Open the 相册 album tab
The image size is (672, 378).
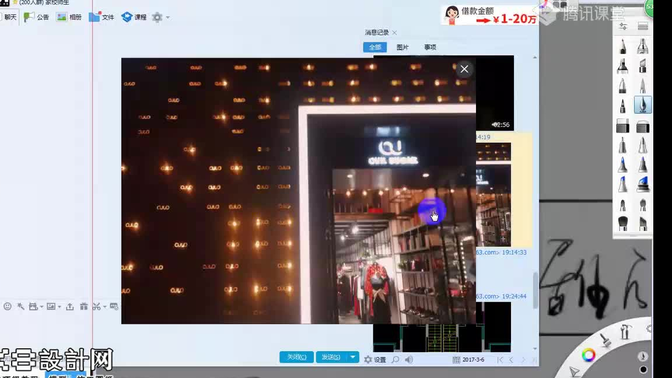(69, 17)
